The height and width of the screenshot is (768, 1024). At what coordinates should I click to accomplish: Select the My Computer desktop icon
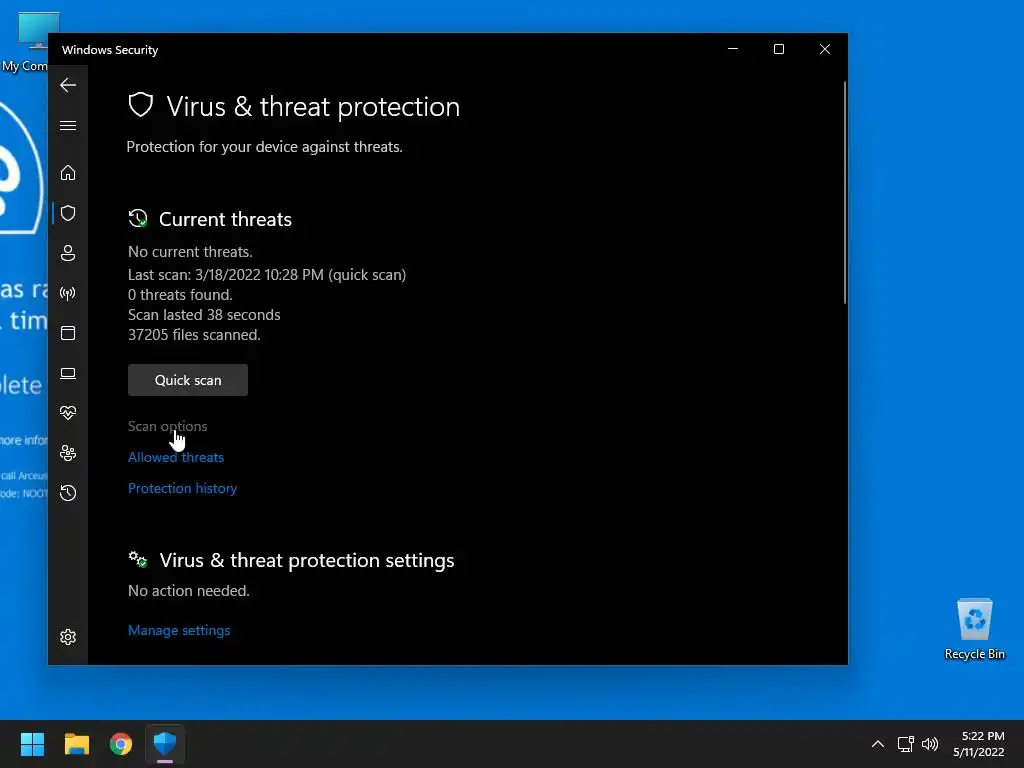point(26,42)
